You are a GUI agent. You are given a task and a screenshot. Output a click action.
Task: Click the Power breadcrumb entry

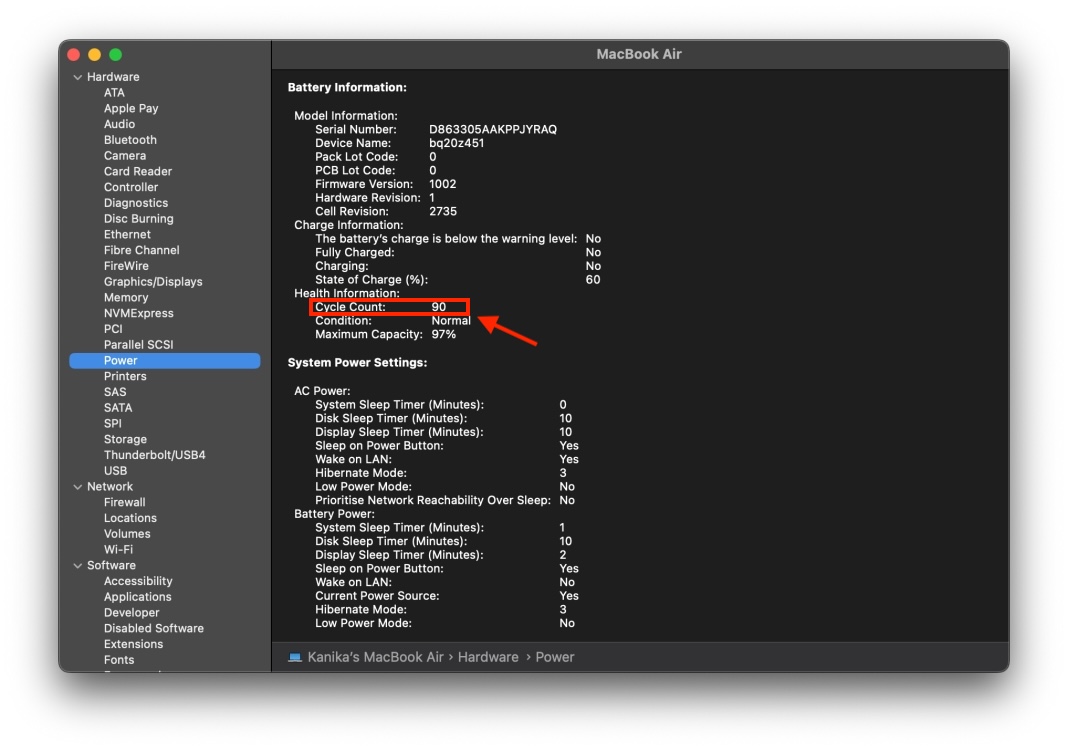[x=553, y=657]
